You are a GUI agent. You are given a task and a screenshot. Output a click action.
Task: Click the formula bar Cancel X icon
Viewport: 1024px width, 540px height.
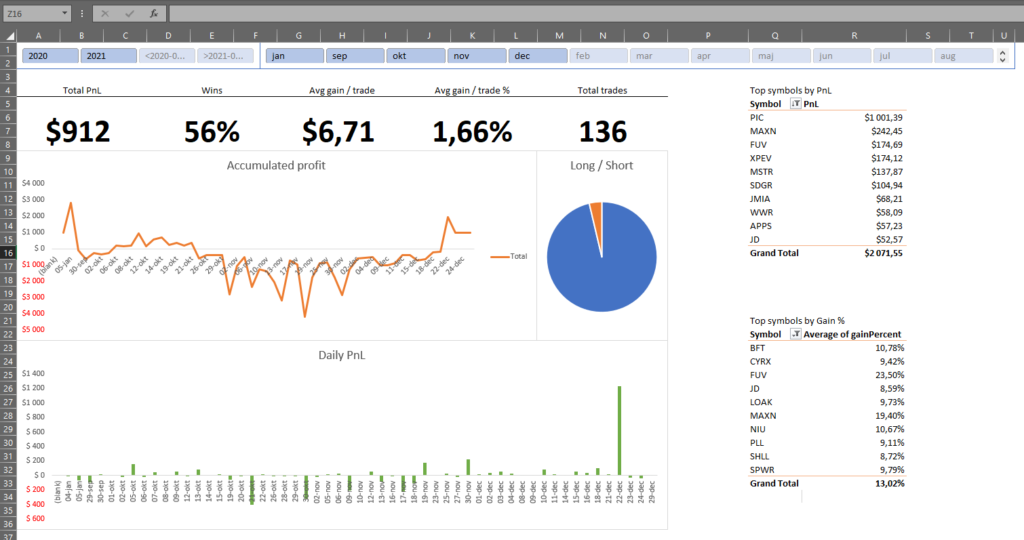(x=105, y=13)
